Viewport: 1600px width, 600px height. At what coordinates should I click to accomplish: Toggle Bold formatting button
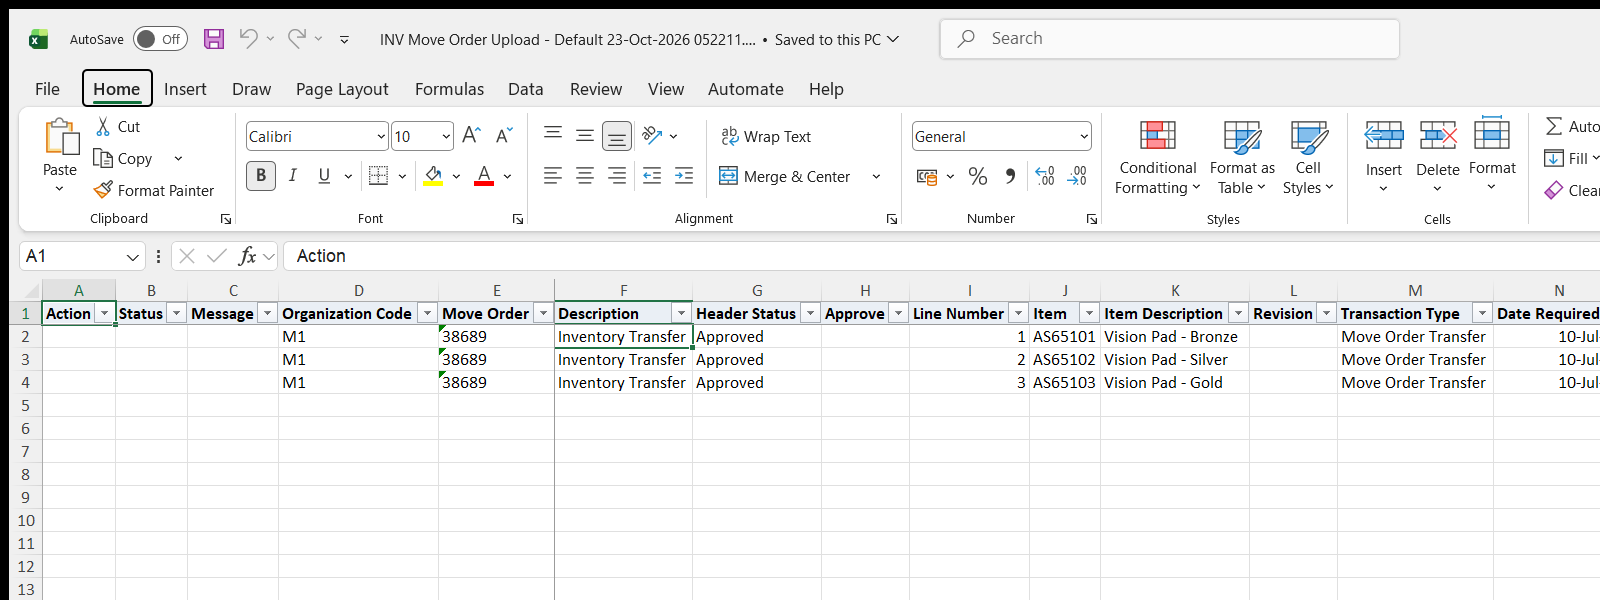pyautogui.click(x=261, y=176)
